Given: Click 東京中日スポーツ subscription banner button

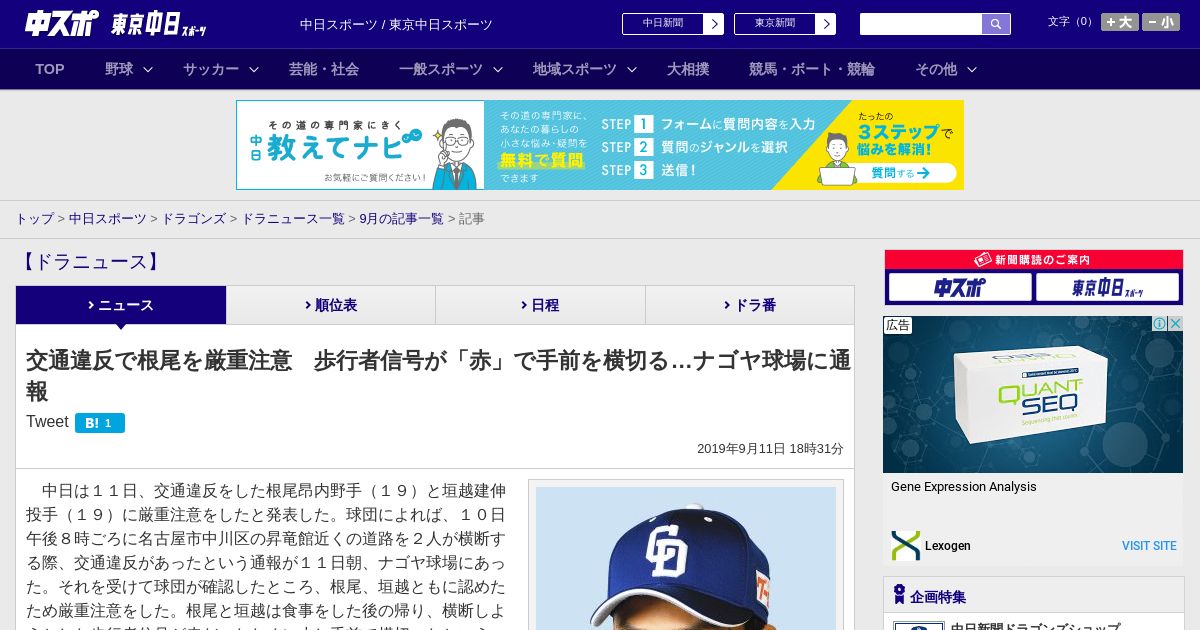Looking at the screenshot, I should [x=1107, y=288].
